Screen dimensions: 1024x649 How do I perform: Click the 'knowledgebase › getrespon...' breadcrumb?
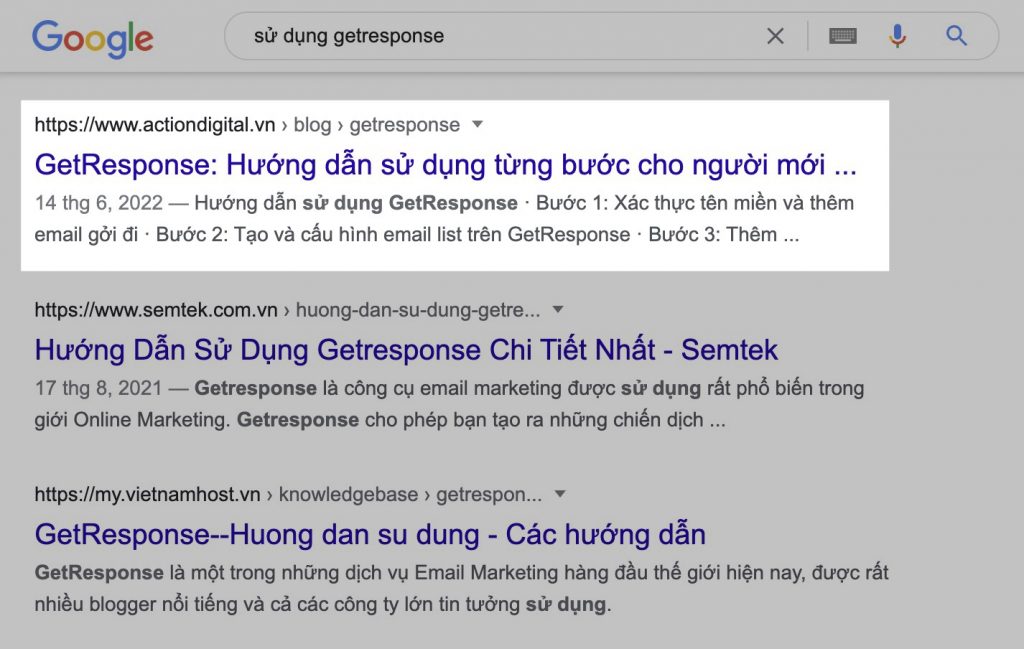tap(410, 495)
